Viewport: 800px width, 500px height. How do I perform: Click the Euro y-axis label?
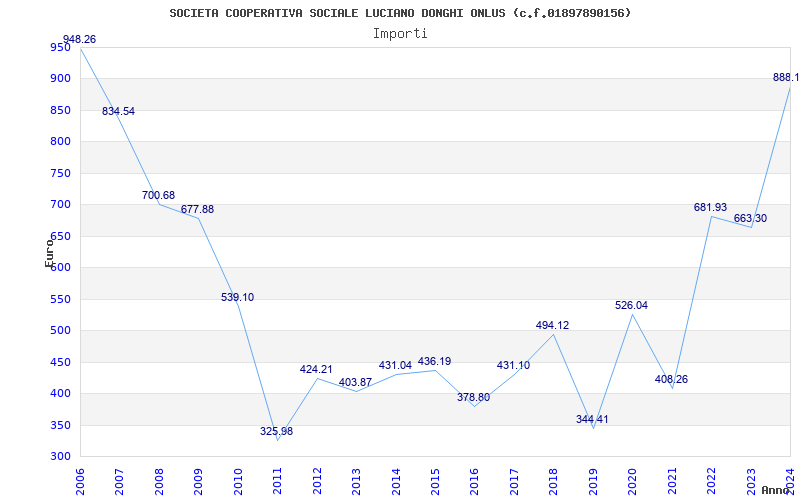coord(49,253)
